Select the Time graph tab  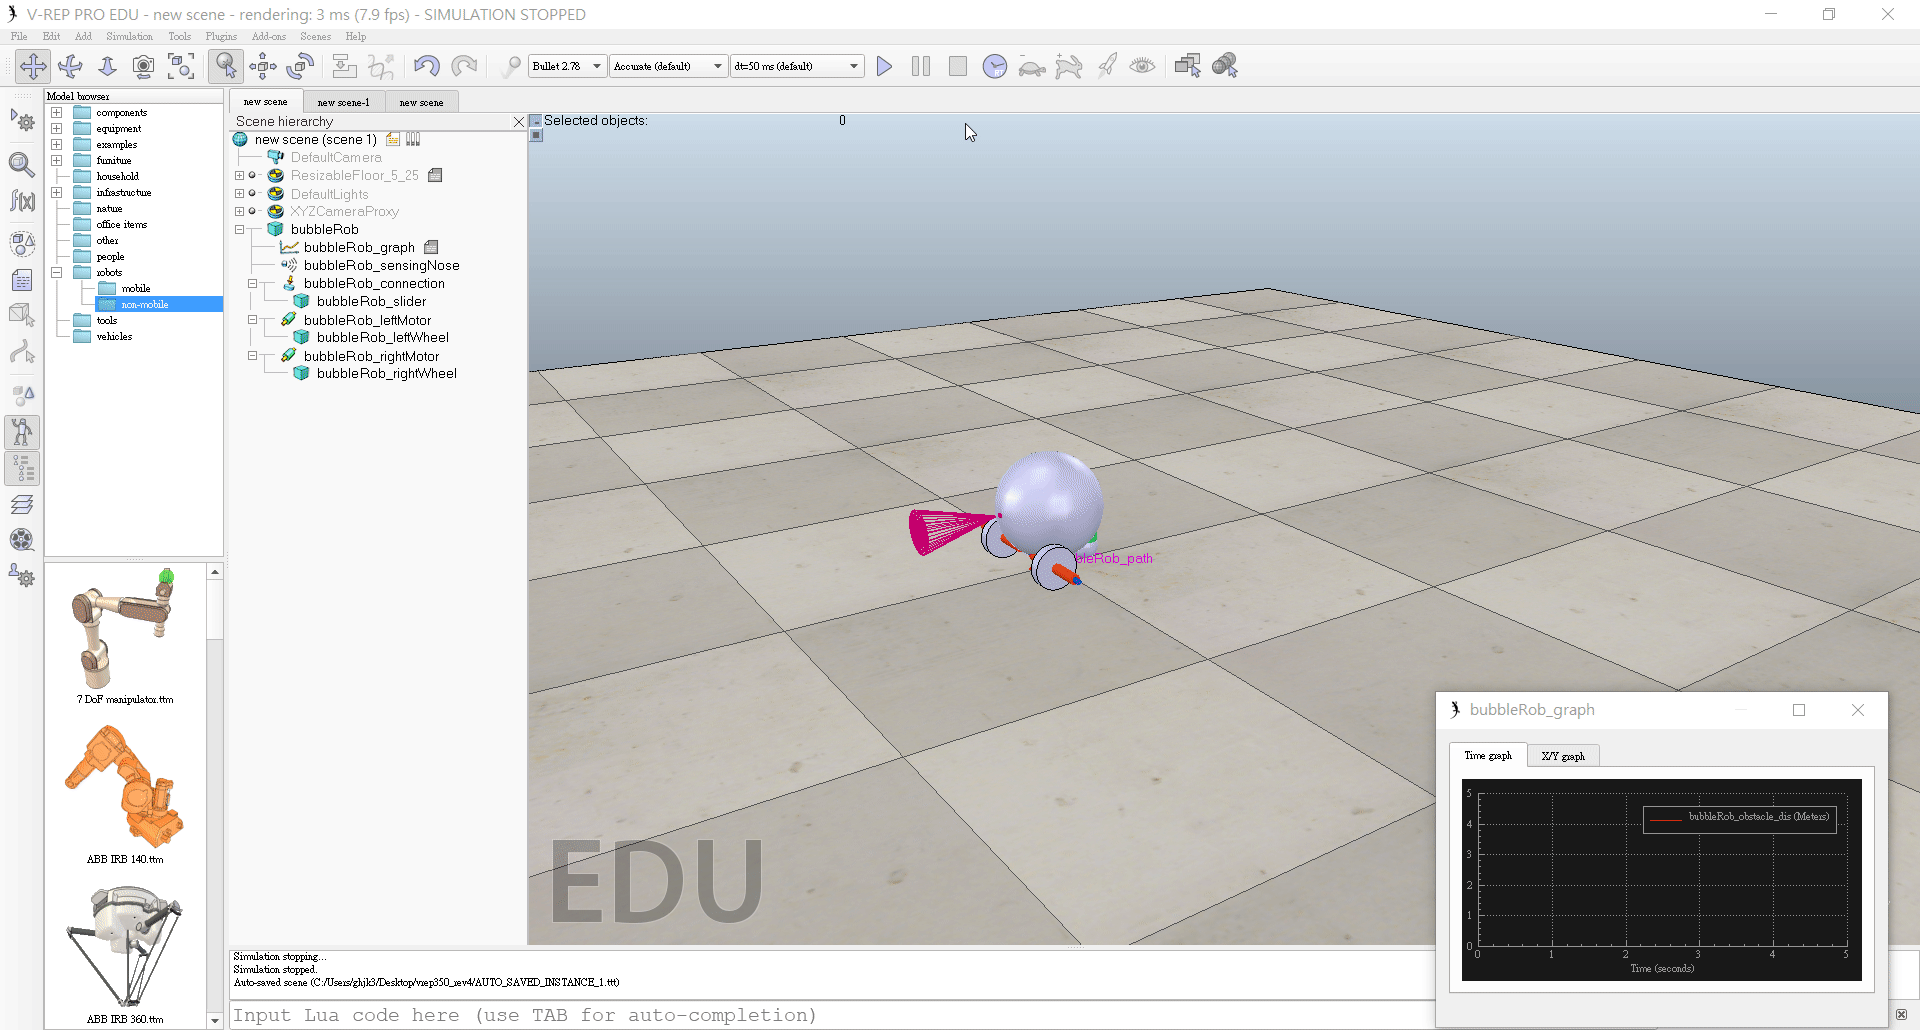[1488, 756]
